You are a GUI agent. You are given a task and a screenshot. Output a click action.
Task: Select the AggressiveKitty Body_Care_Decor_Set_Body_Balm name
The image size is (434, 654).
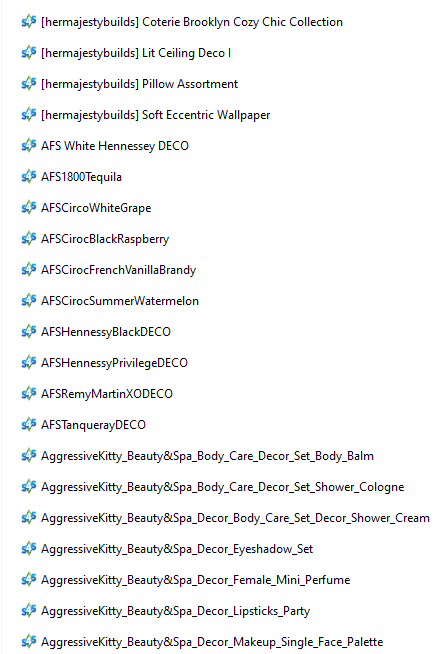(207, 456)
